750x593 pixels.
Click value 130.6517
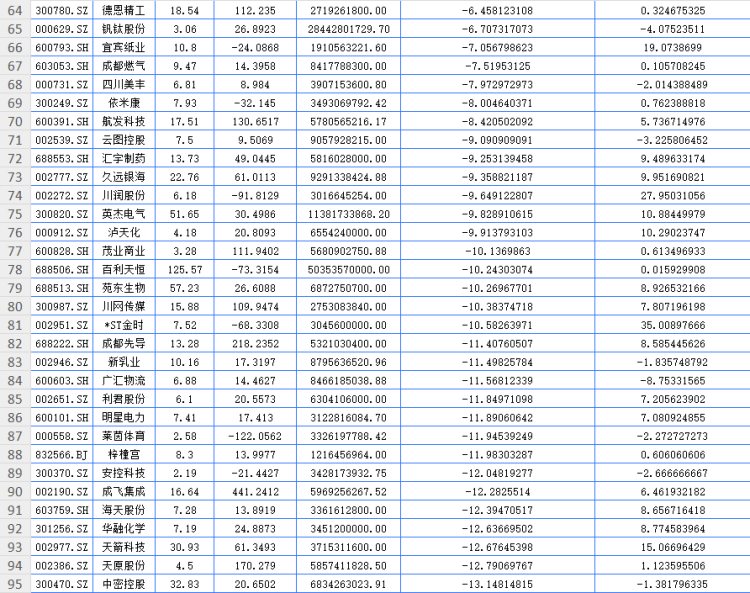[255, 121]
